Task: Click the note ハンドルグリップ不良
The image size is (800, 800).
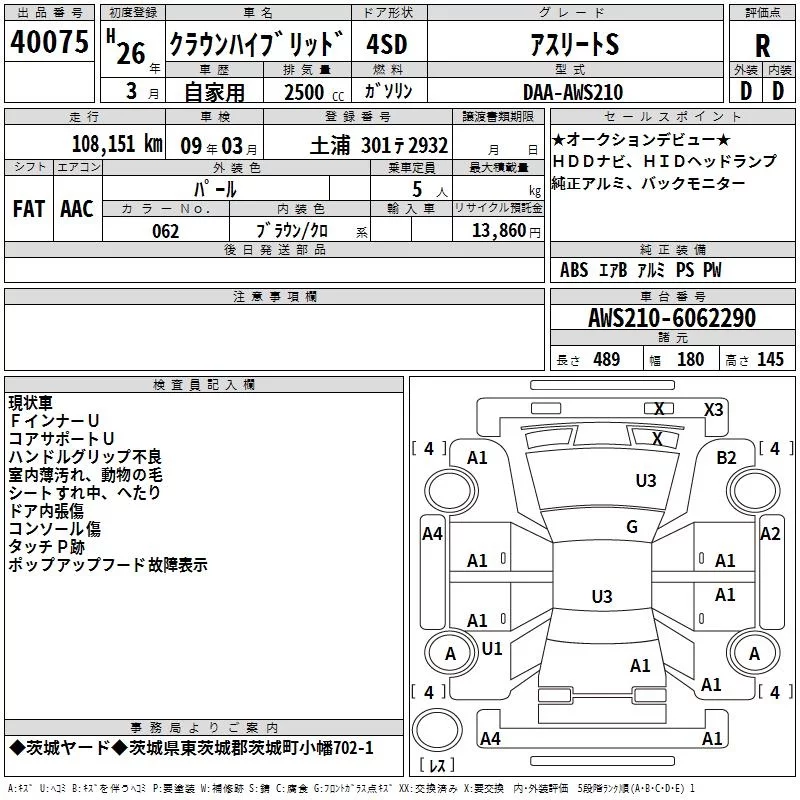Action: coord(85,457)
